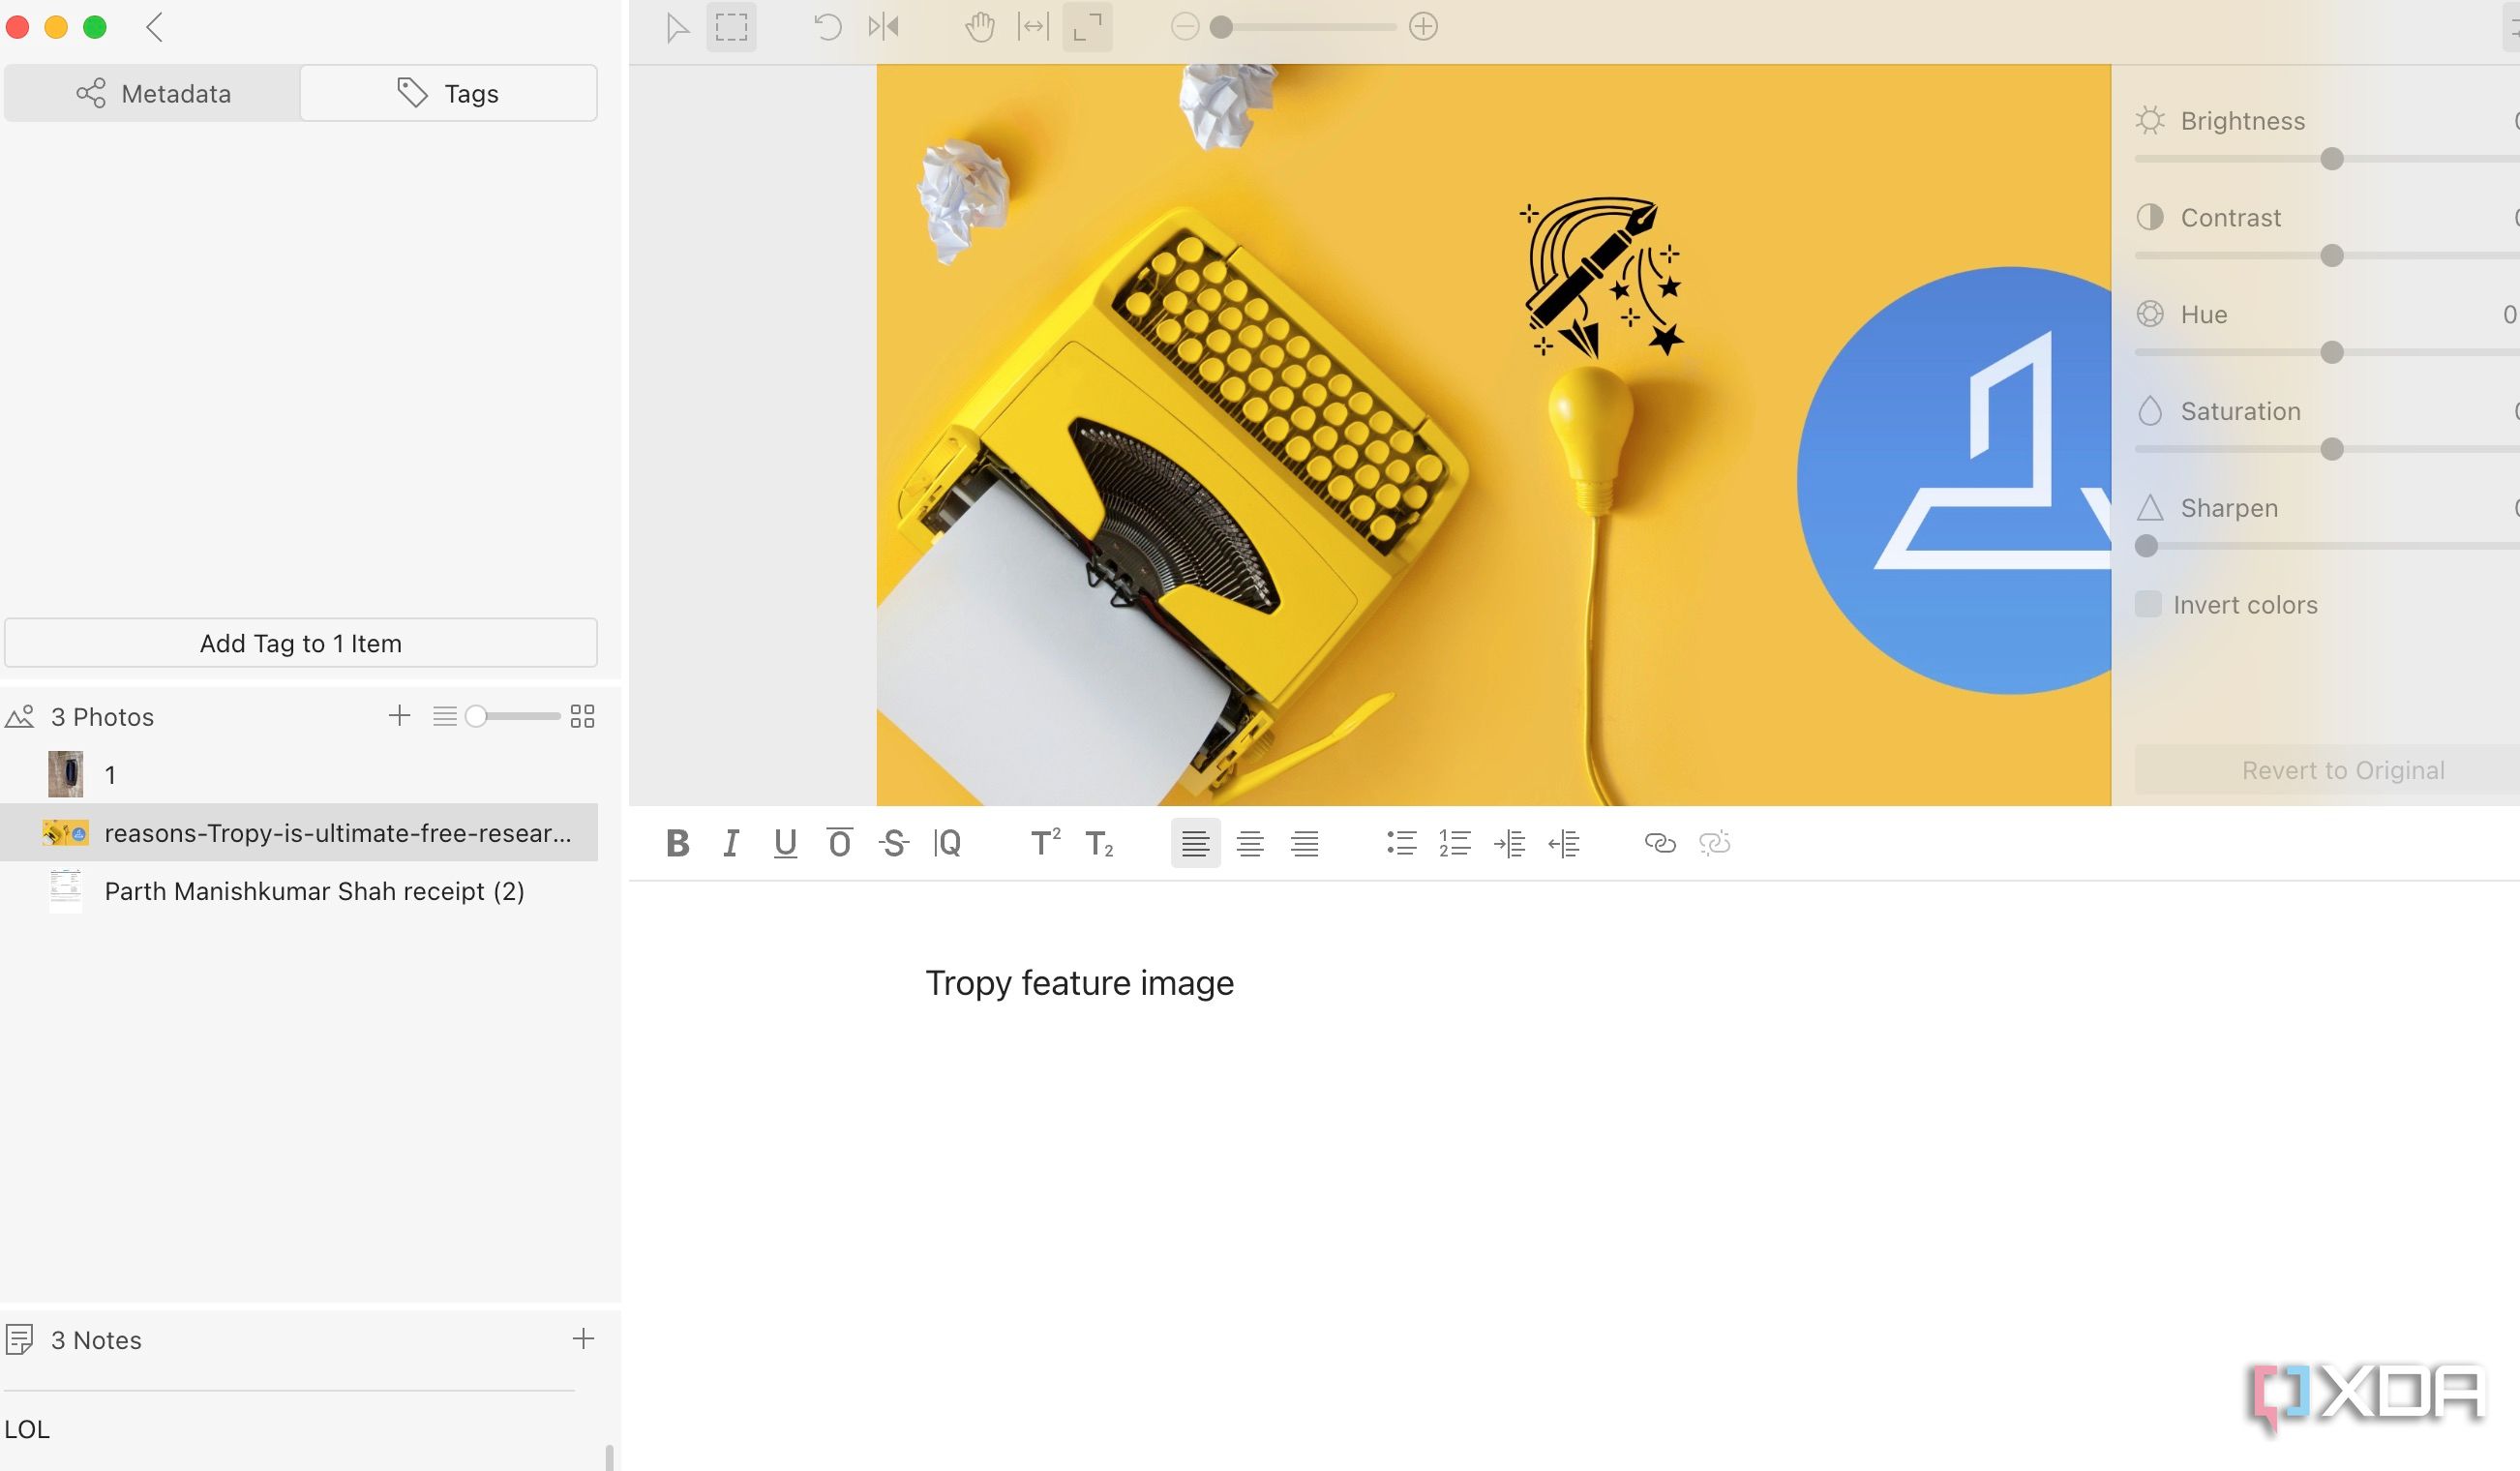Adjust the Sharpen slider handle
This screenshot has width=2520, height=1471.
(2146, 546)
